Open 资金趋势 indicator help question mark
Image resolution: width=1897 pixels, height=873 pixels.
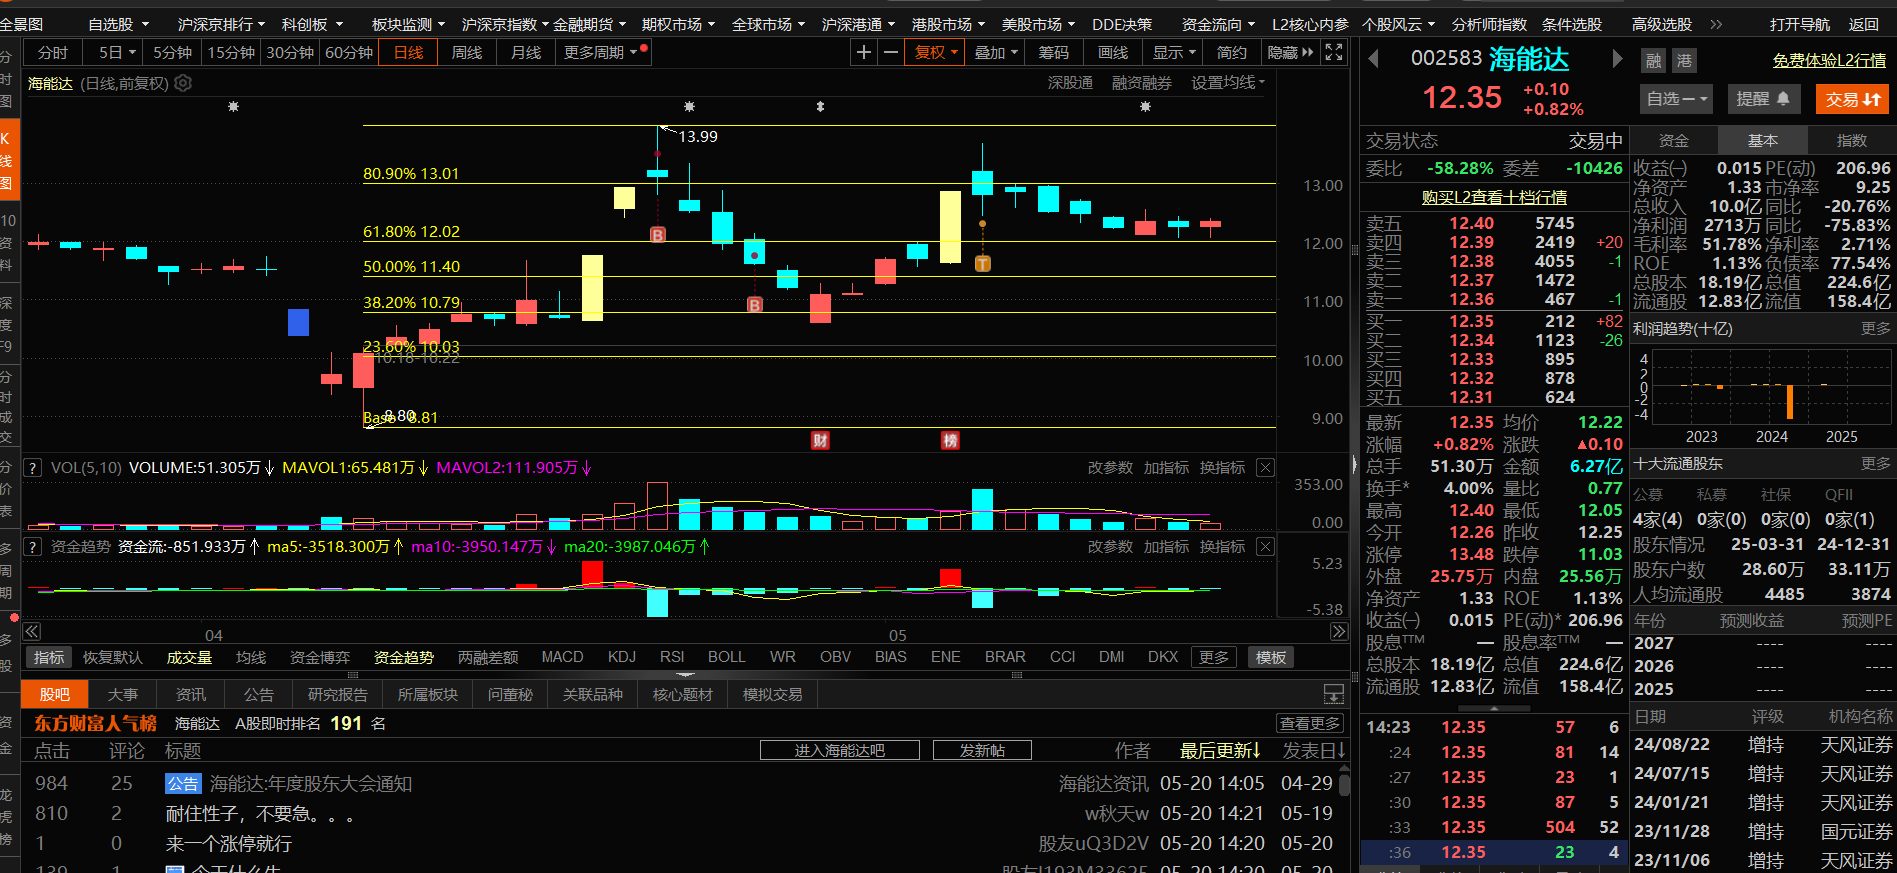click(33, 547)
